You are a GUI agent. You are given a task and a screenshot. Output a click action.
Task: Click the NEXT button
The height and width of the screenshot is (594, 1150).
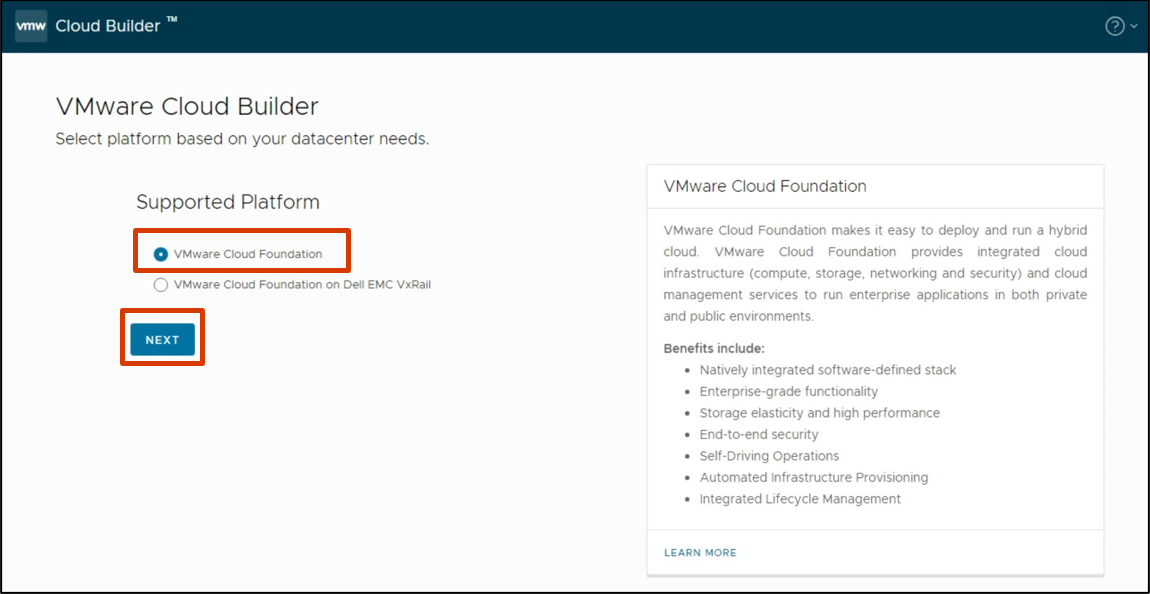point(162,340)
